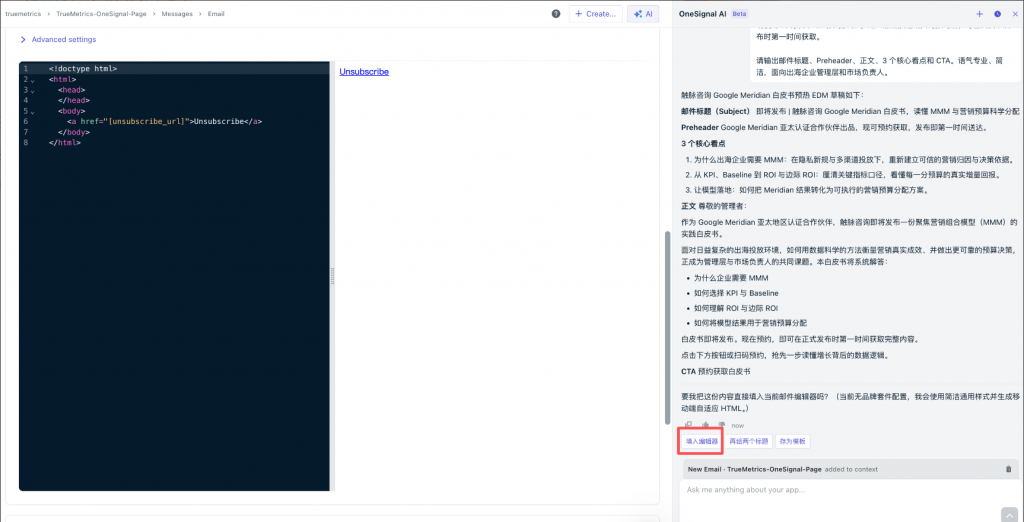This screenshot has height=522, width=1024.
Task: Click the 再给两个标题 suggestion button
Action: 750,442
